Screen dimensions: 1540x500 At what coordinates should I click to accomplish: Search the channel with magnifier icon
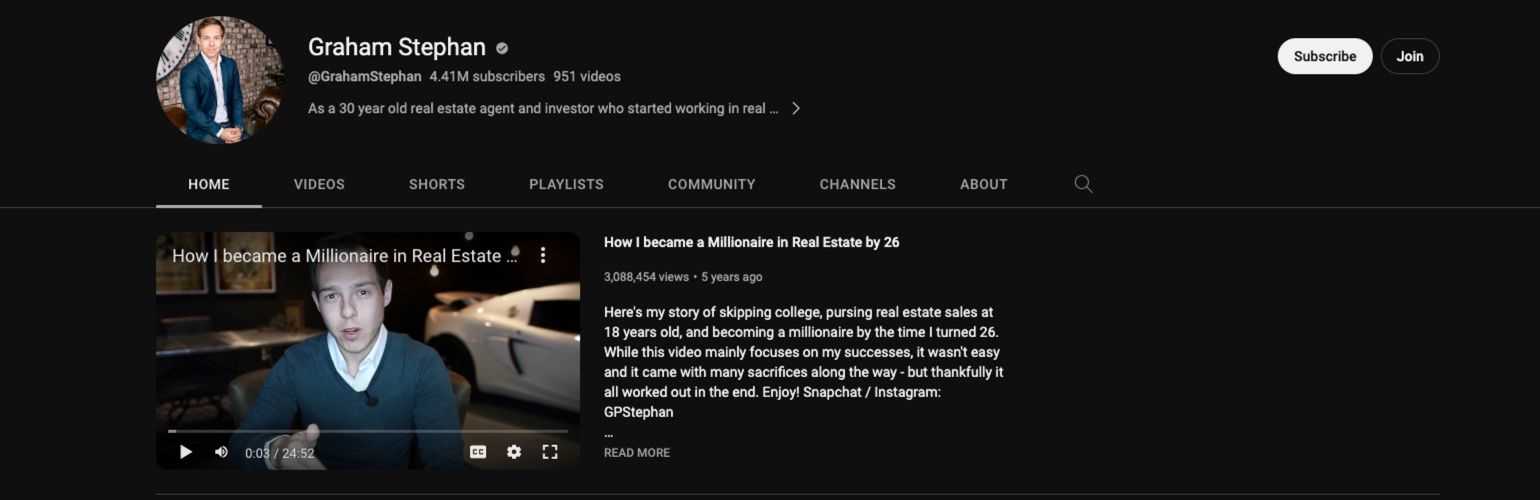[x=1083, y=184]
